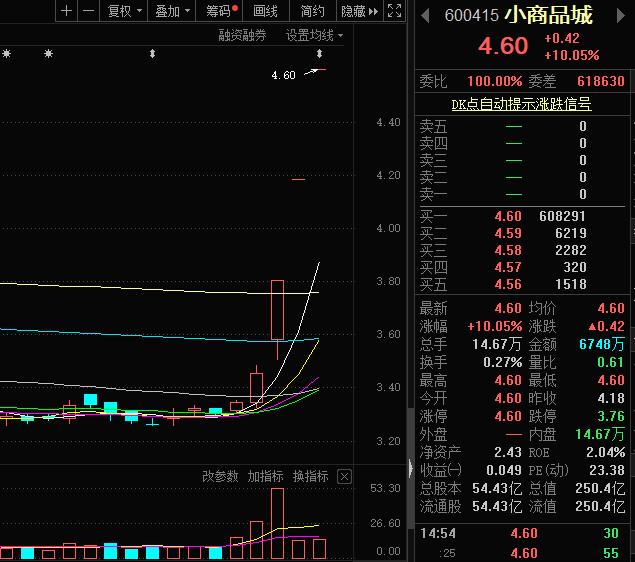The height and width of the screenshot is (562, 635).
Task: Click buy-five price 4.56
Action: (x=508, y=284)
